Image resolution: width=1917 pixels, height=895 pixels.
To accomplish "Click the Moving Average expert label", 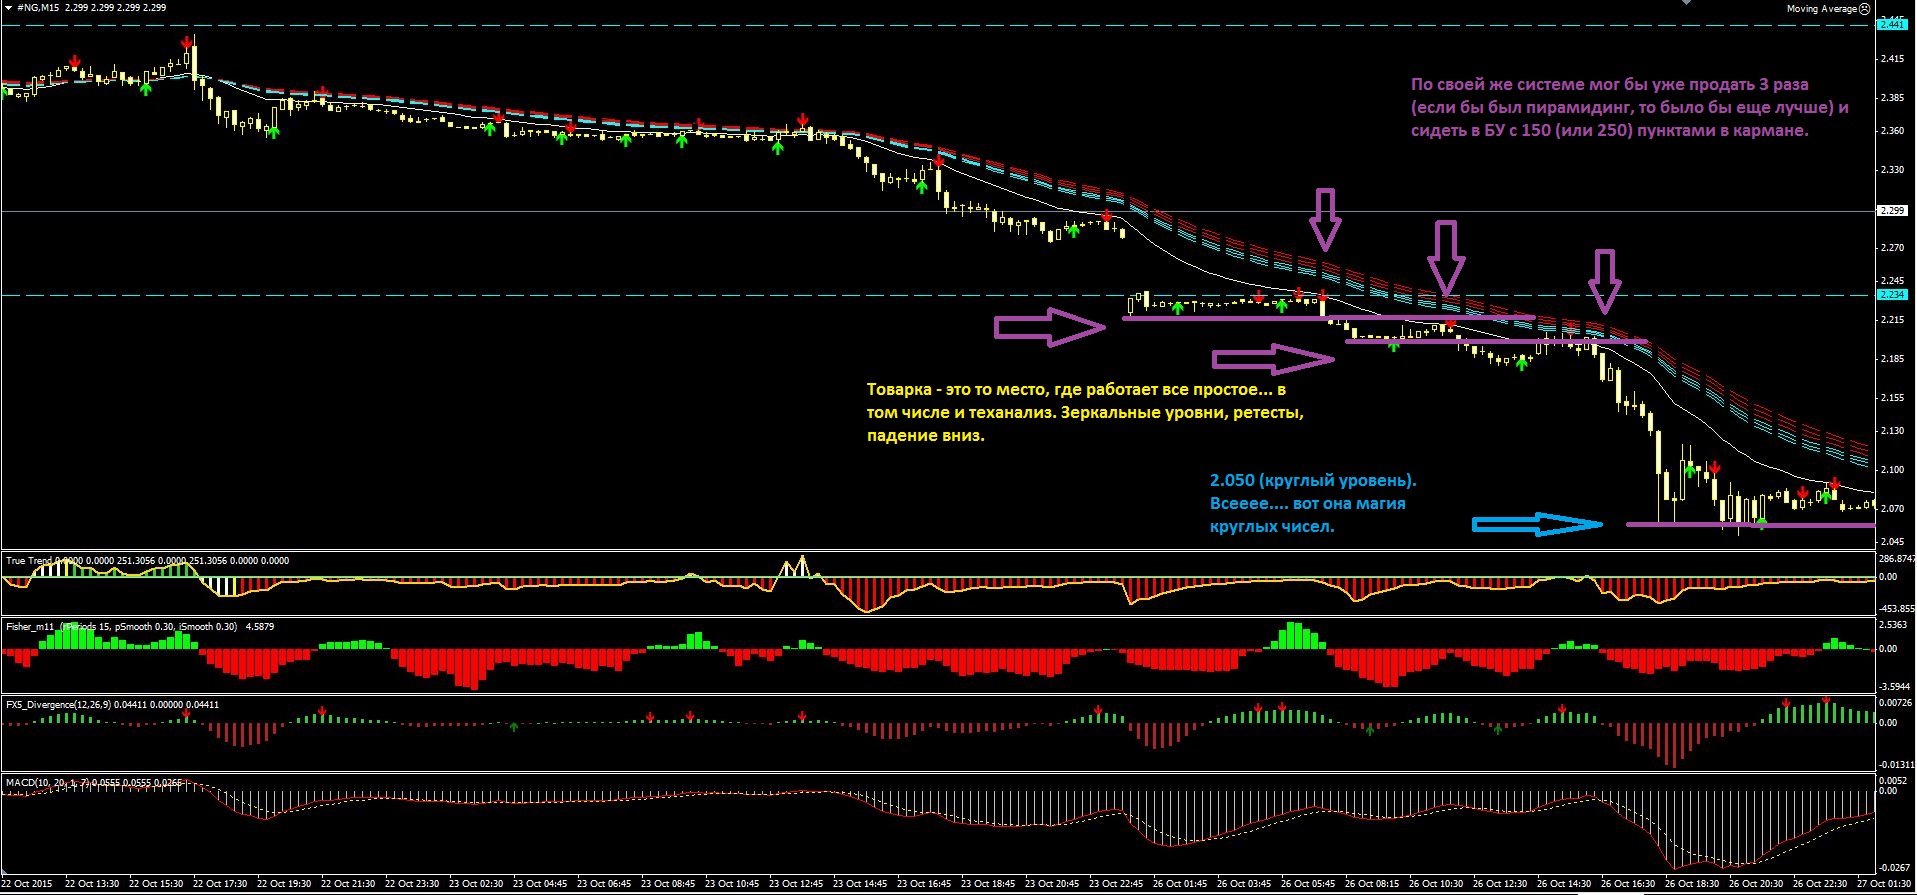I will coord(1822,8).
